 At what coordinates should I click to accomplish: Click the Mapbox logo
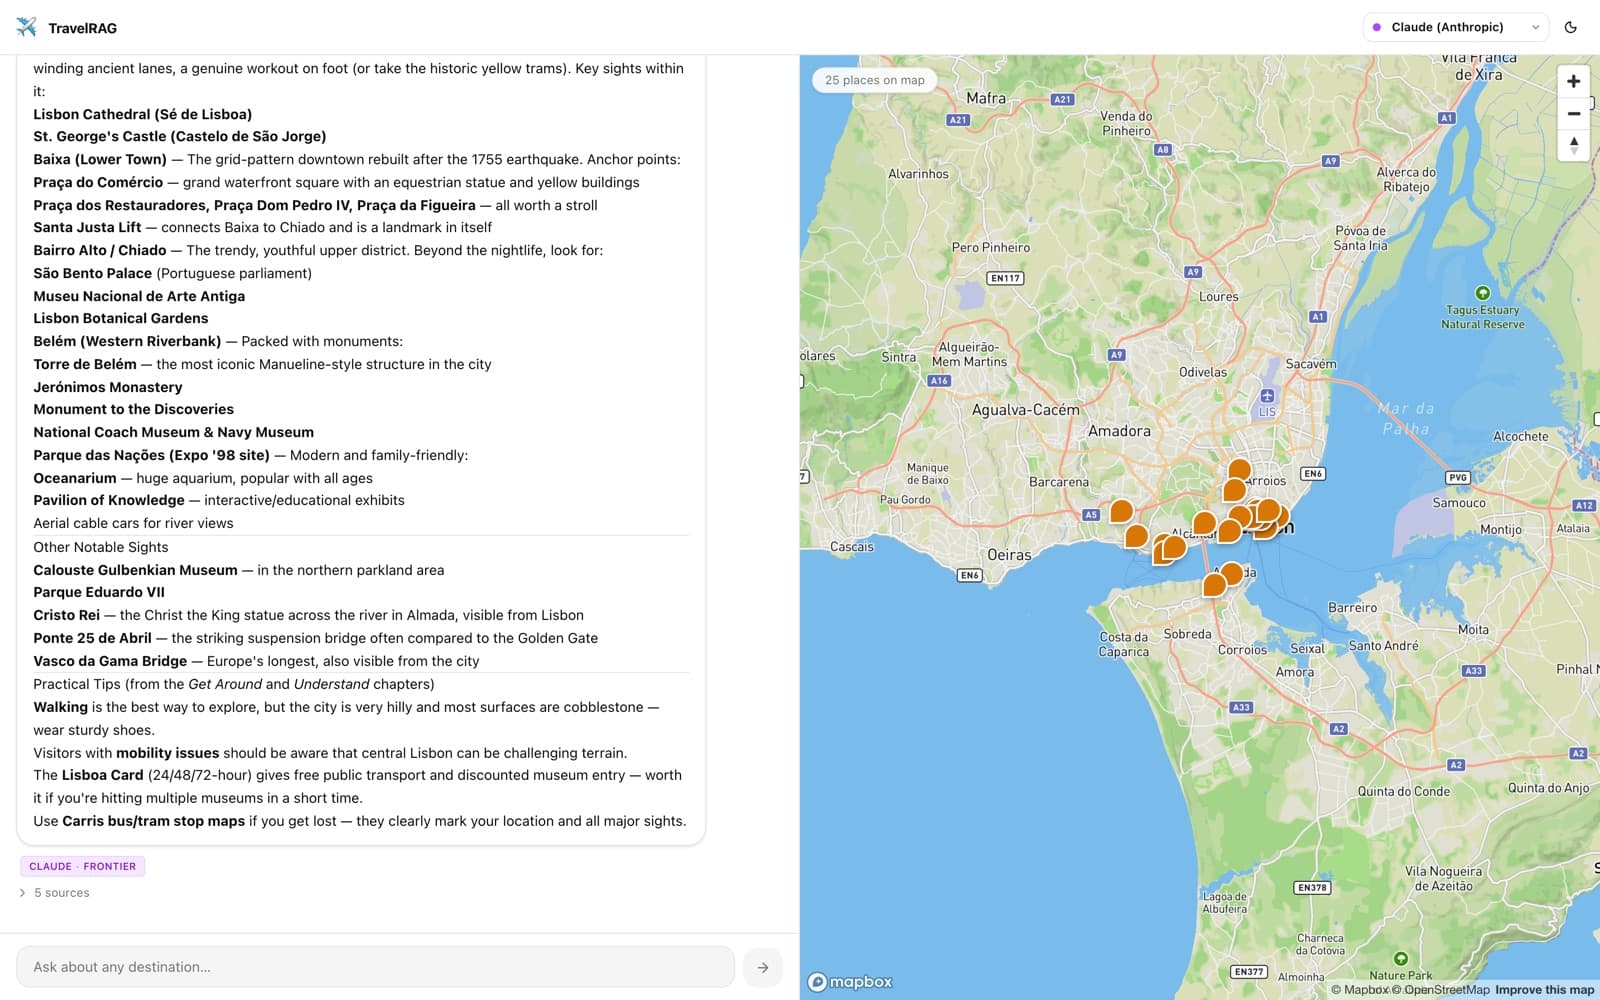[x=850, y=982]
